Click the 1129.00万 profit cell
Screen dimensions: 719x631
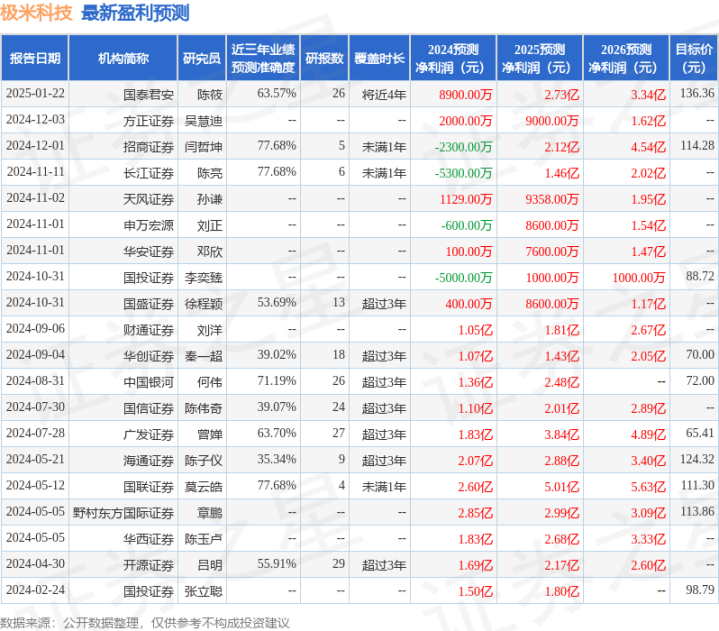coord(466,199)
